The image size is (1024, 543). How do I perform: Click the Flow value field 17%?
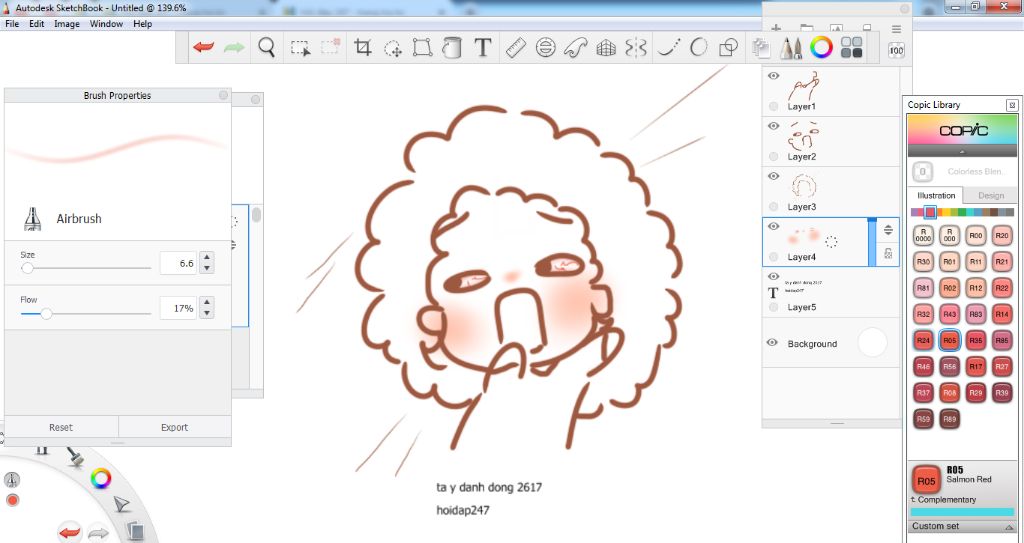(x=178, y=308)
